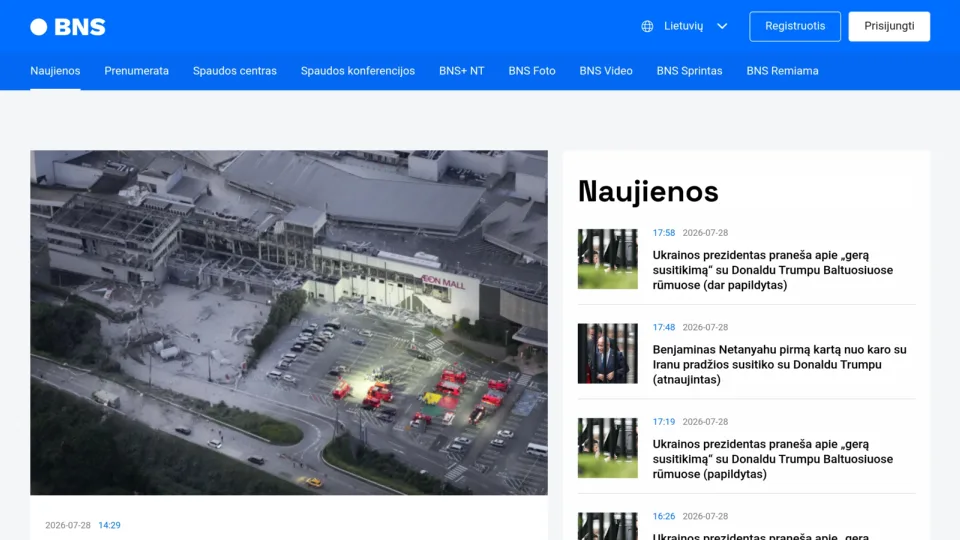This screenshot has width=960, height=540.
Task: Click the 16:26 timestamp
Action: tap(664, 516)
